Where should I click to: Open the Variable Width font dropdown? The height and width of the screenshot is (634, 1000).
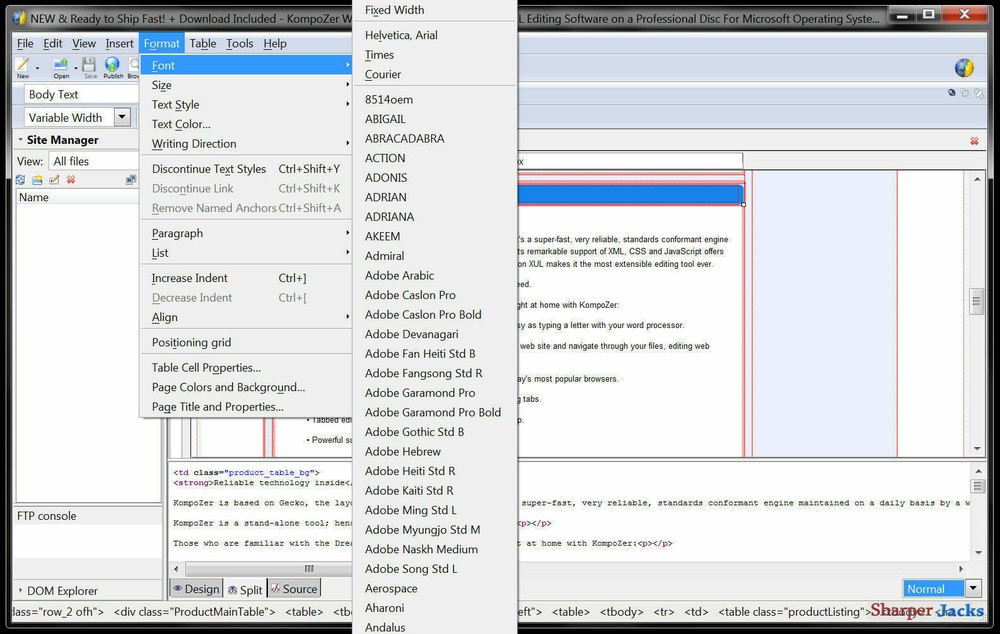(121, 117)
